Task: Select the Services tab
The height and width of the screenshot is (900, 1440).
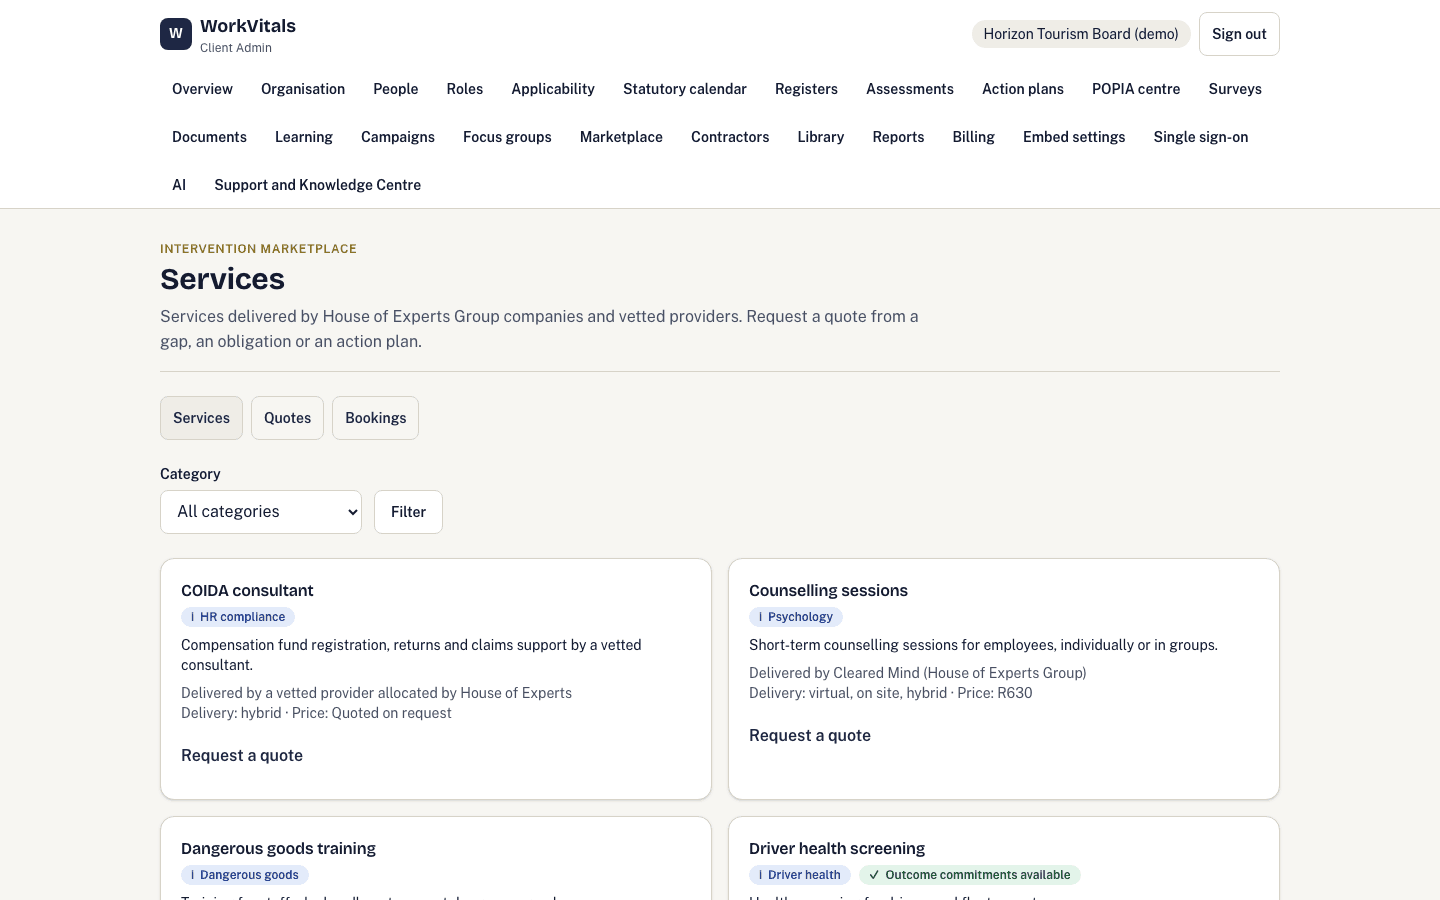Action: pyautogui.click(x=201, y=418)
